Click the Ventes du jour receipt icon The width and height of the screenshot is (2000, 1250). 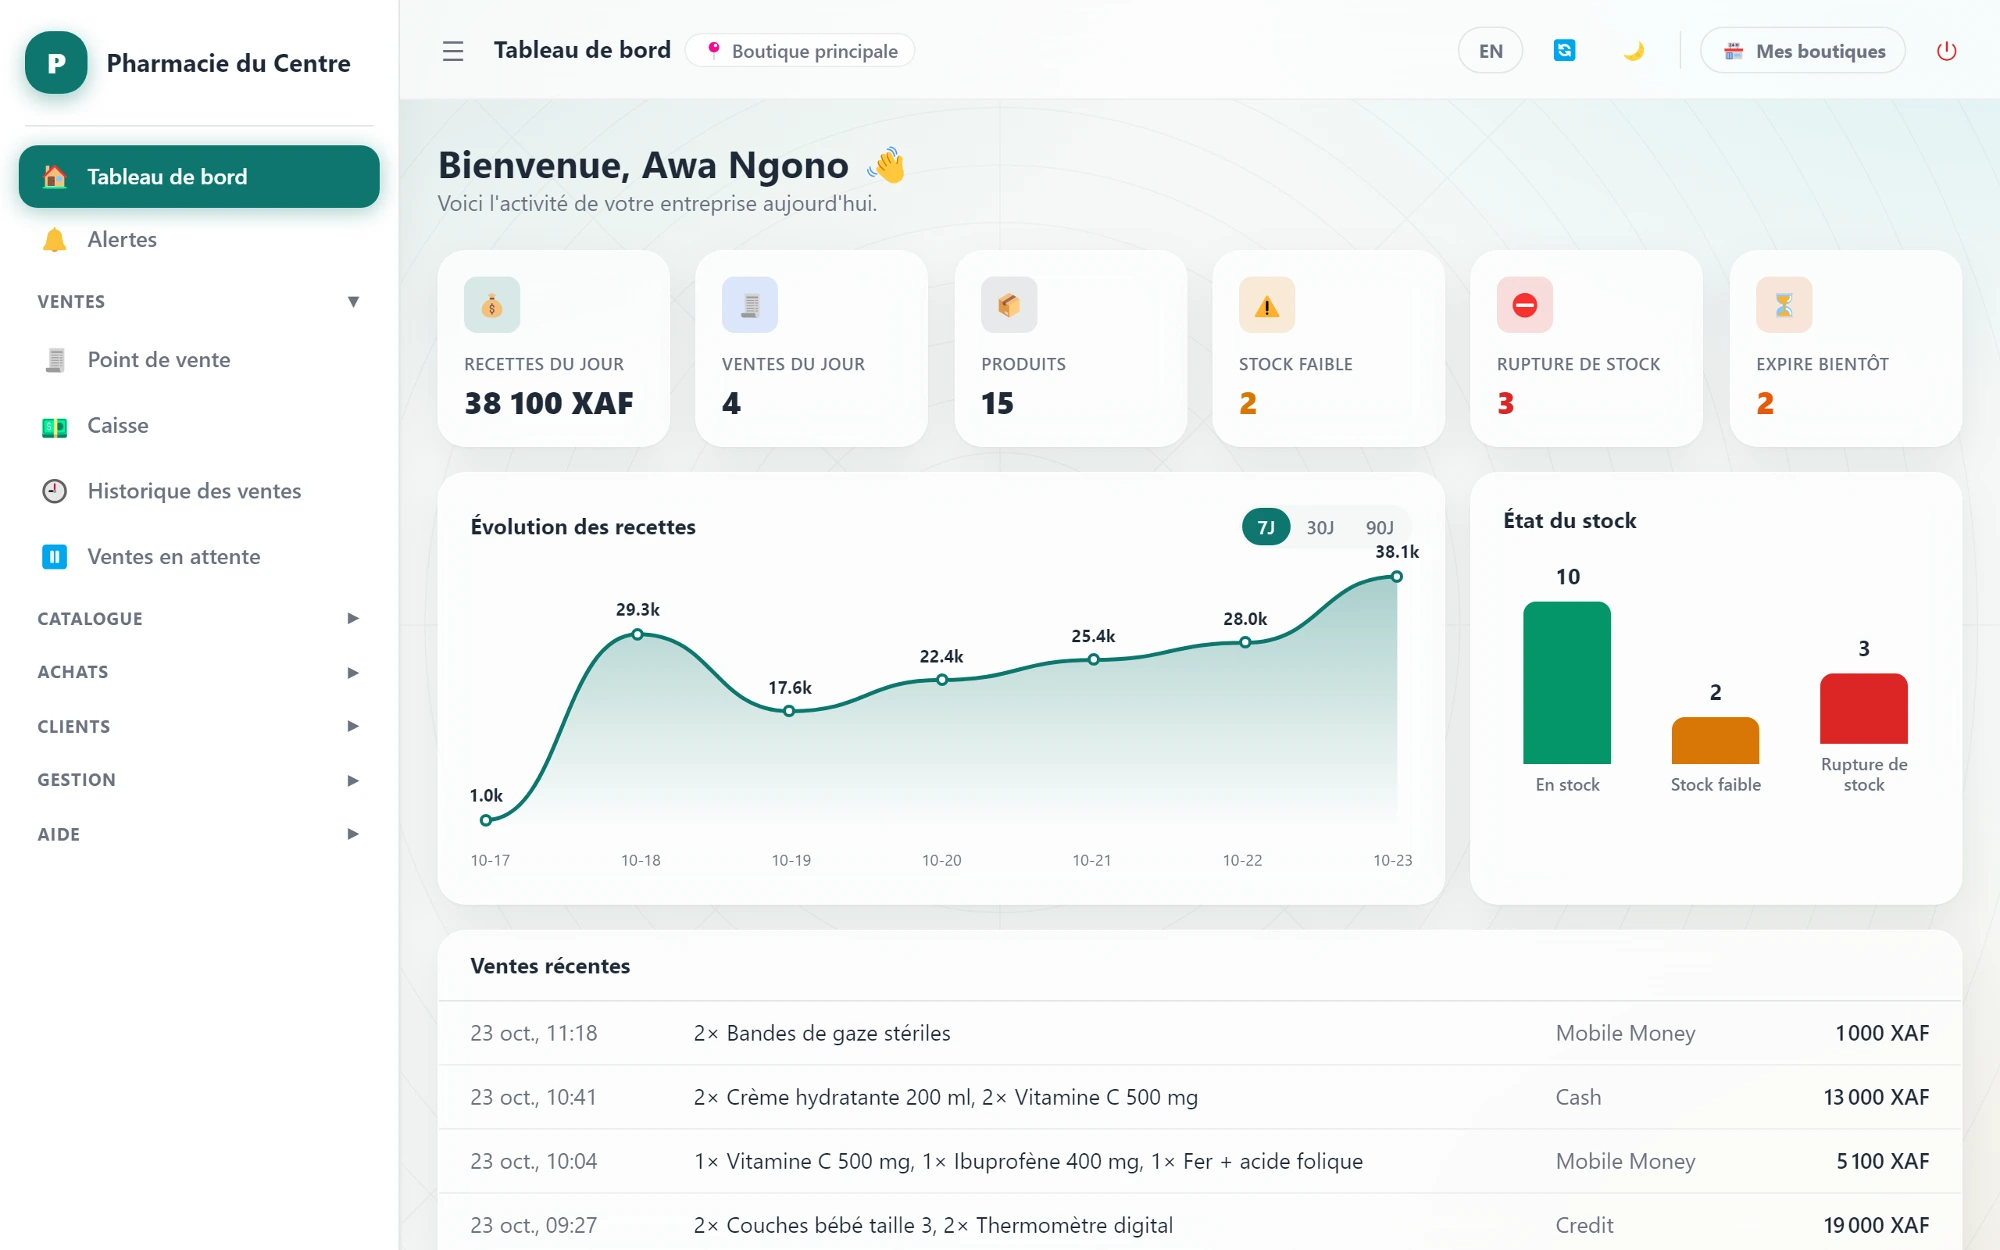pyautogui.click(x=750, y=305)
